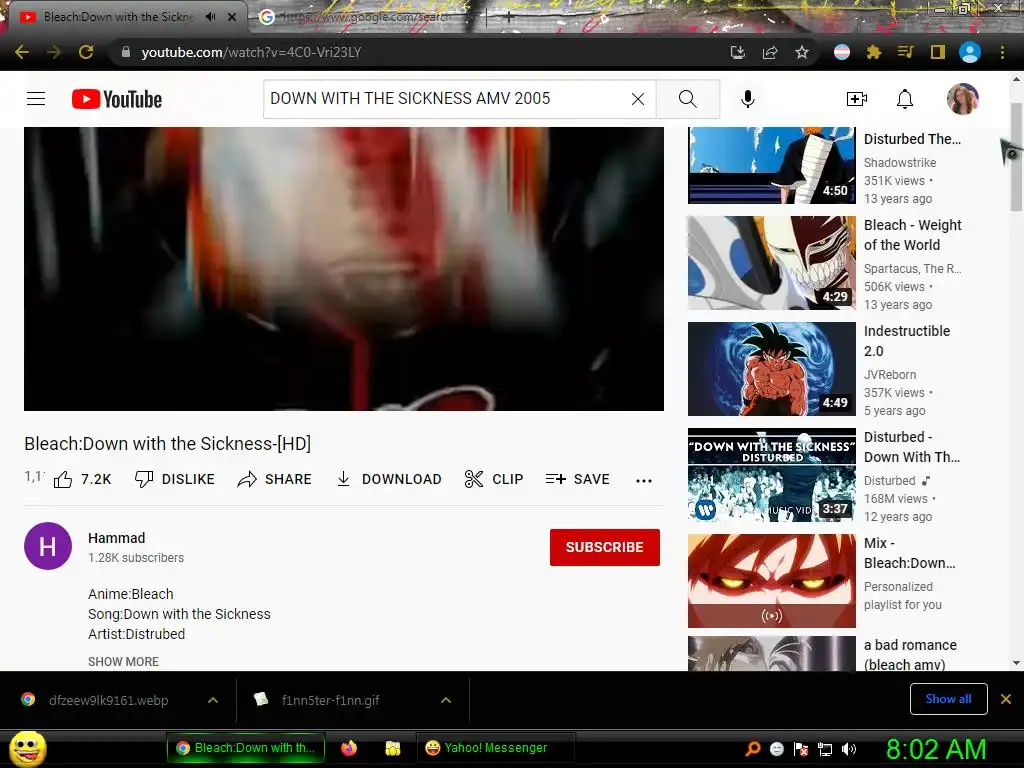Open Indestructible 2.0 video thumbnail

(x=771, y=368)
